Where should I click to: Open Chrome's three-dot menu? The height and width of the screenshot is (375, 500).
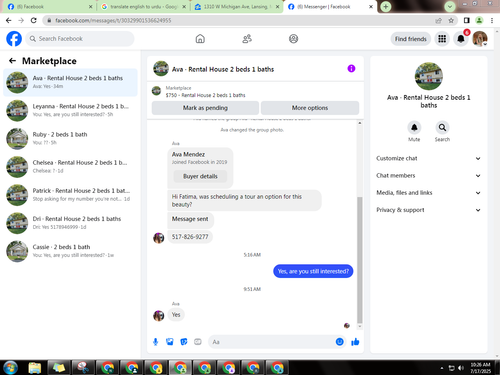(x=492, y=20)
